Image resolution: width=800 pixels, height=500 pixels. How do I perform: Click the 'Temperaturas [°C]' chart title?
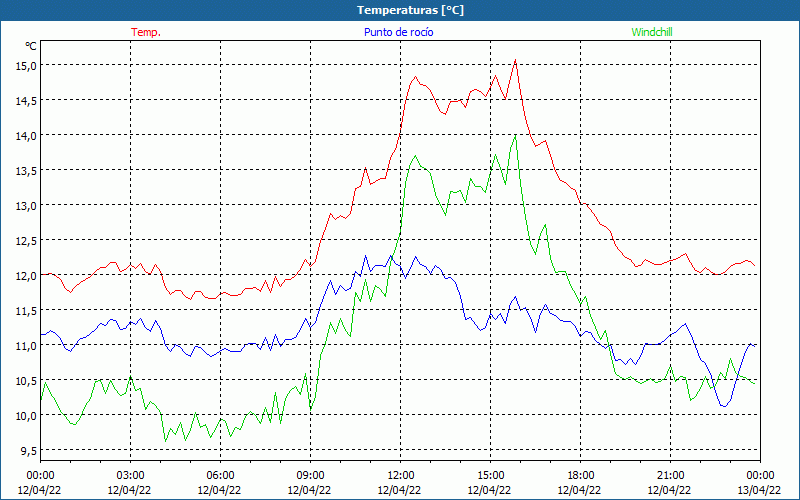[x=410, y=10]
